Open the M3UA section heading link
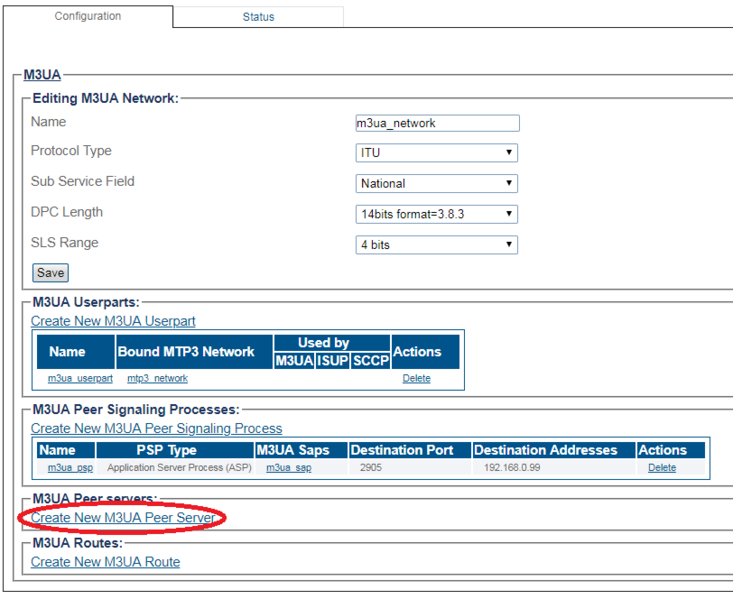 coord(42,75)
